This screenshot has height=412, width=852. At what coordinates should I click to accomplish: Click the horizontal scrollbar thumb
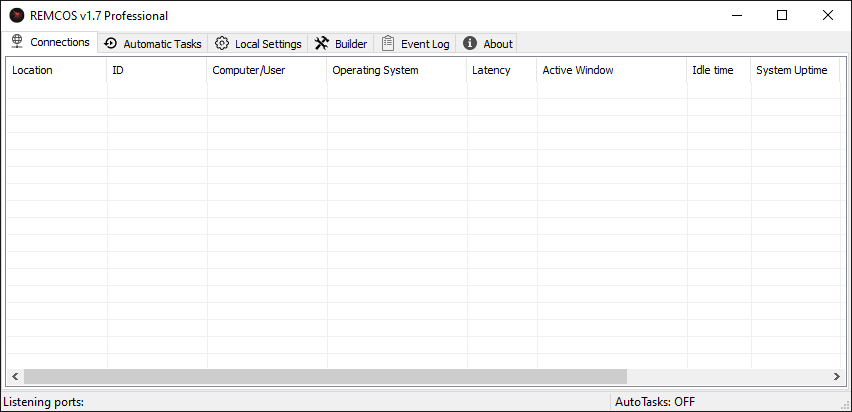[x=325, y=376]
